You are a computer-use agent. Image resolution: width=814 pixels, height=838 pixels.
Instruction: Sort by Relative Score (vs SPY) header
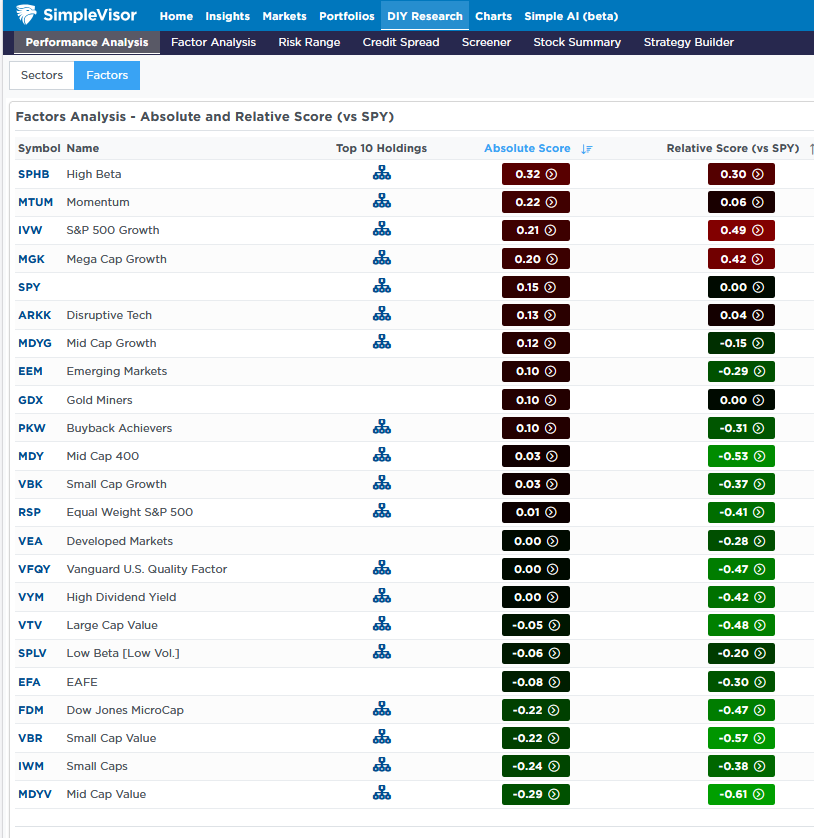click(732, 148)
